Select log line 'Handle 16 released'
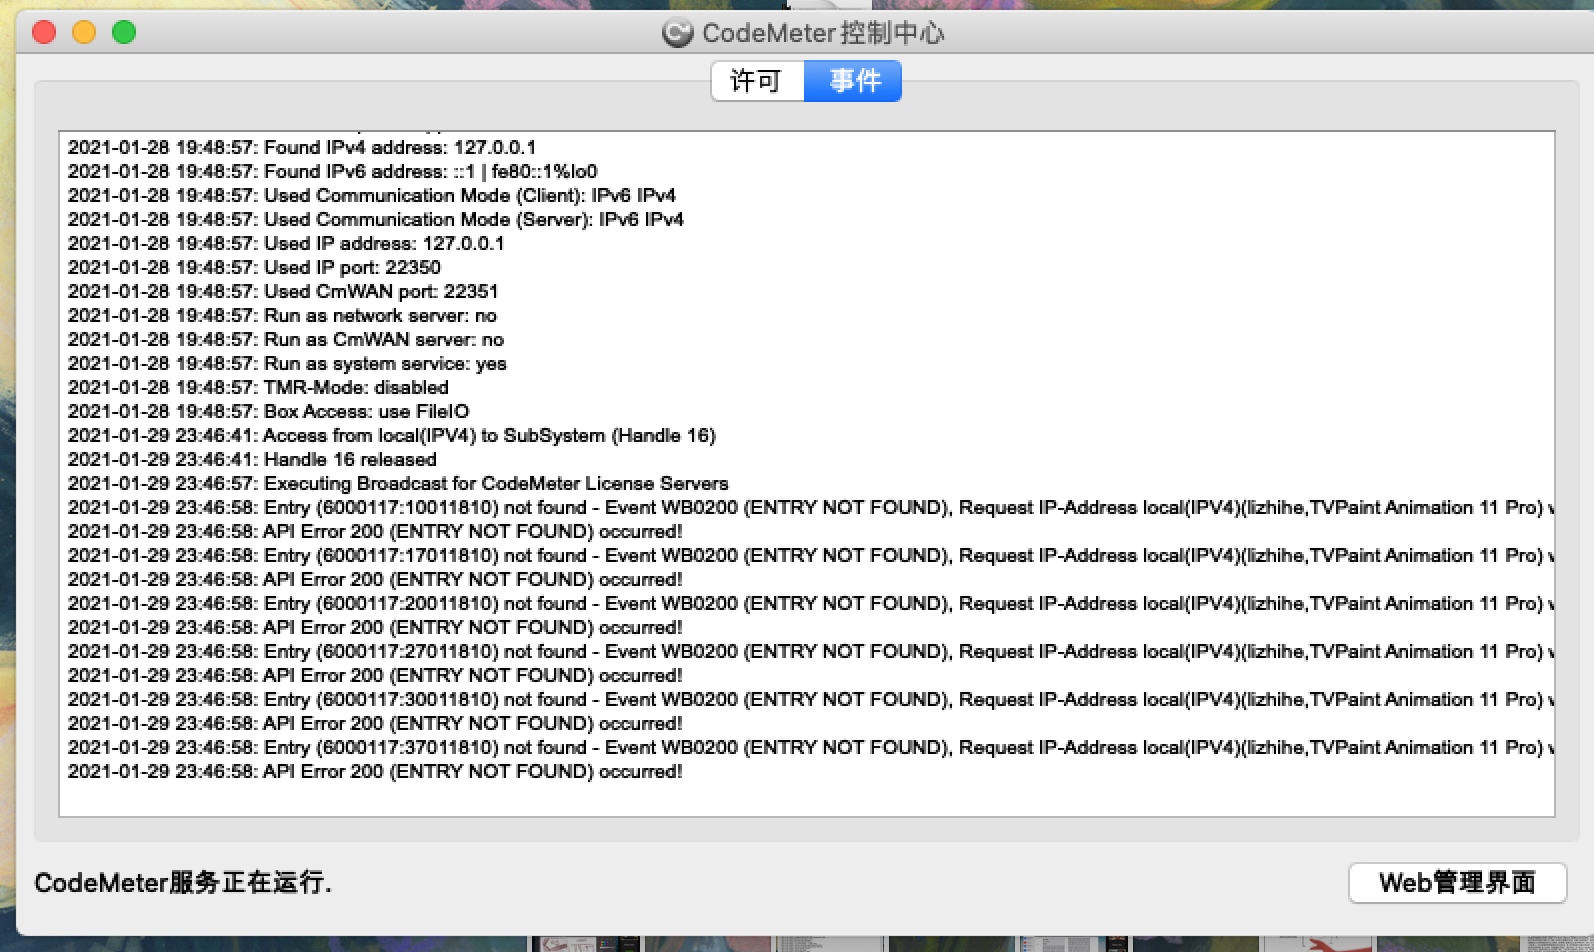This screenshot has height=952, width=1594. point(252,459)
